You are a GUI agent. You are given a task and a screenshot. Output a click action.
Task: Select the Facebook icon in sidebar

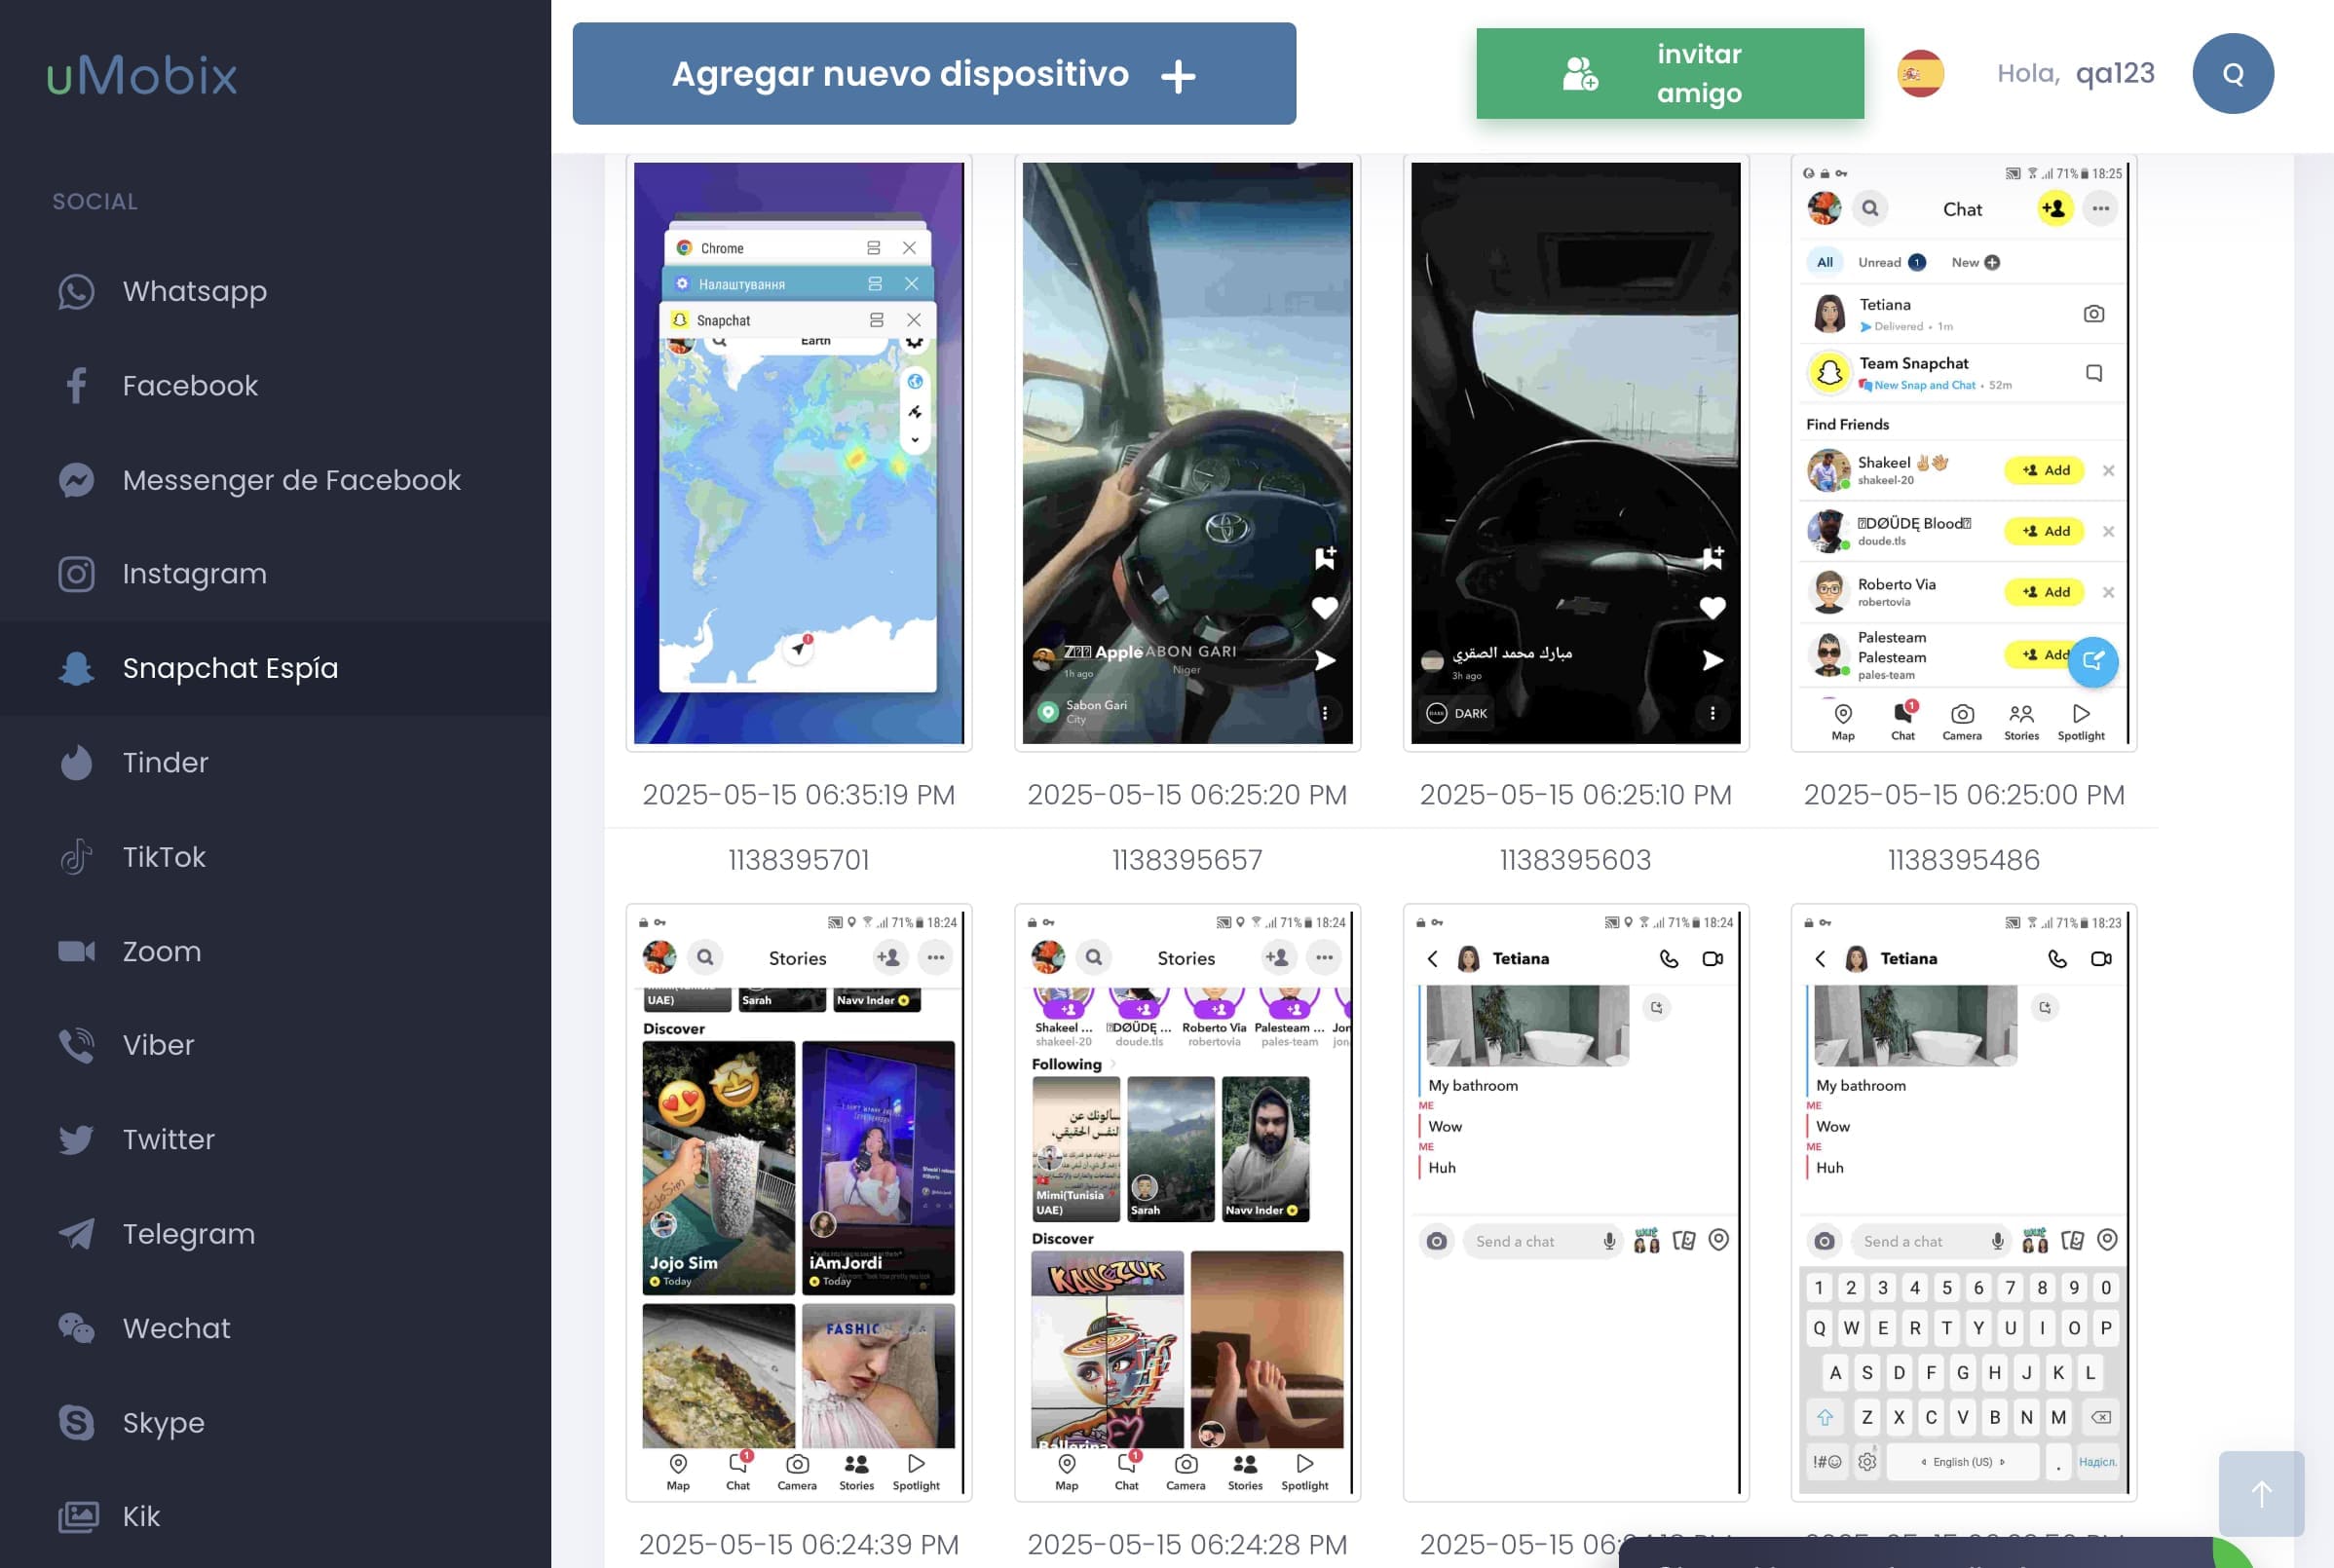76,386
